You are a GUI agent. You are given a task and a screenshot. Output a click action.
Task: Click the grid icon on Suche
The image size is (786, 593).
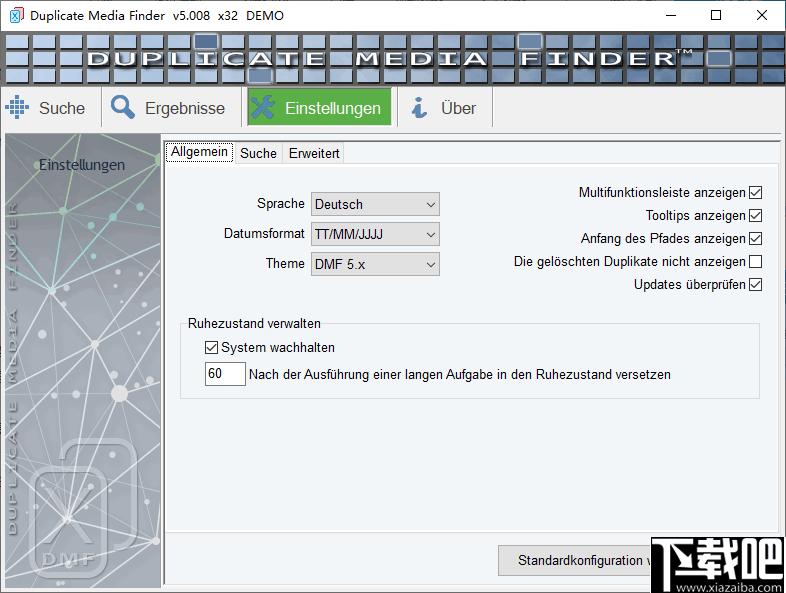[x=17, y=107]
